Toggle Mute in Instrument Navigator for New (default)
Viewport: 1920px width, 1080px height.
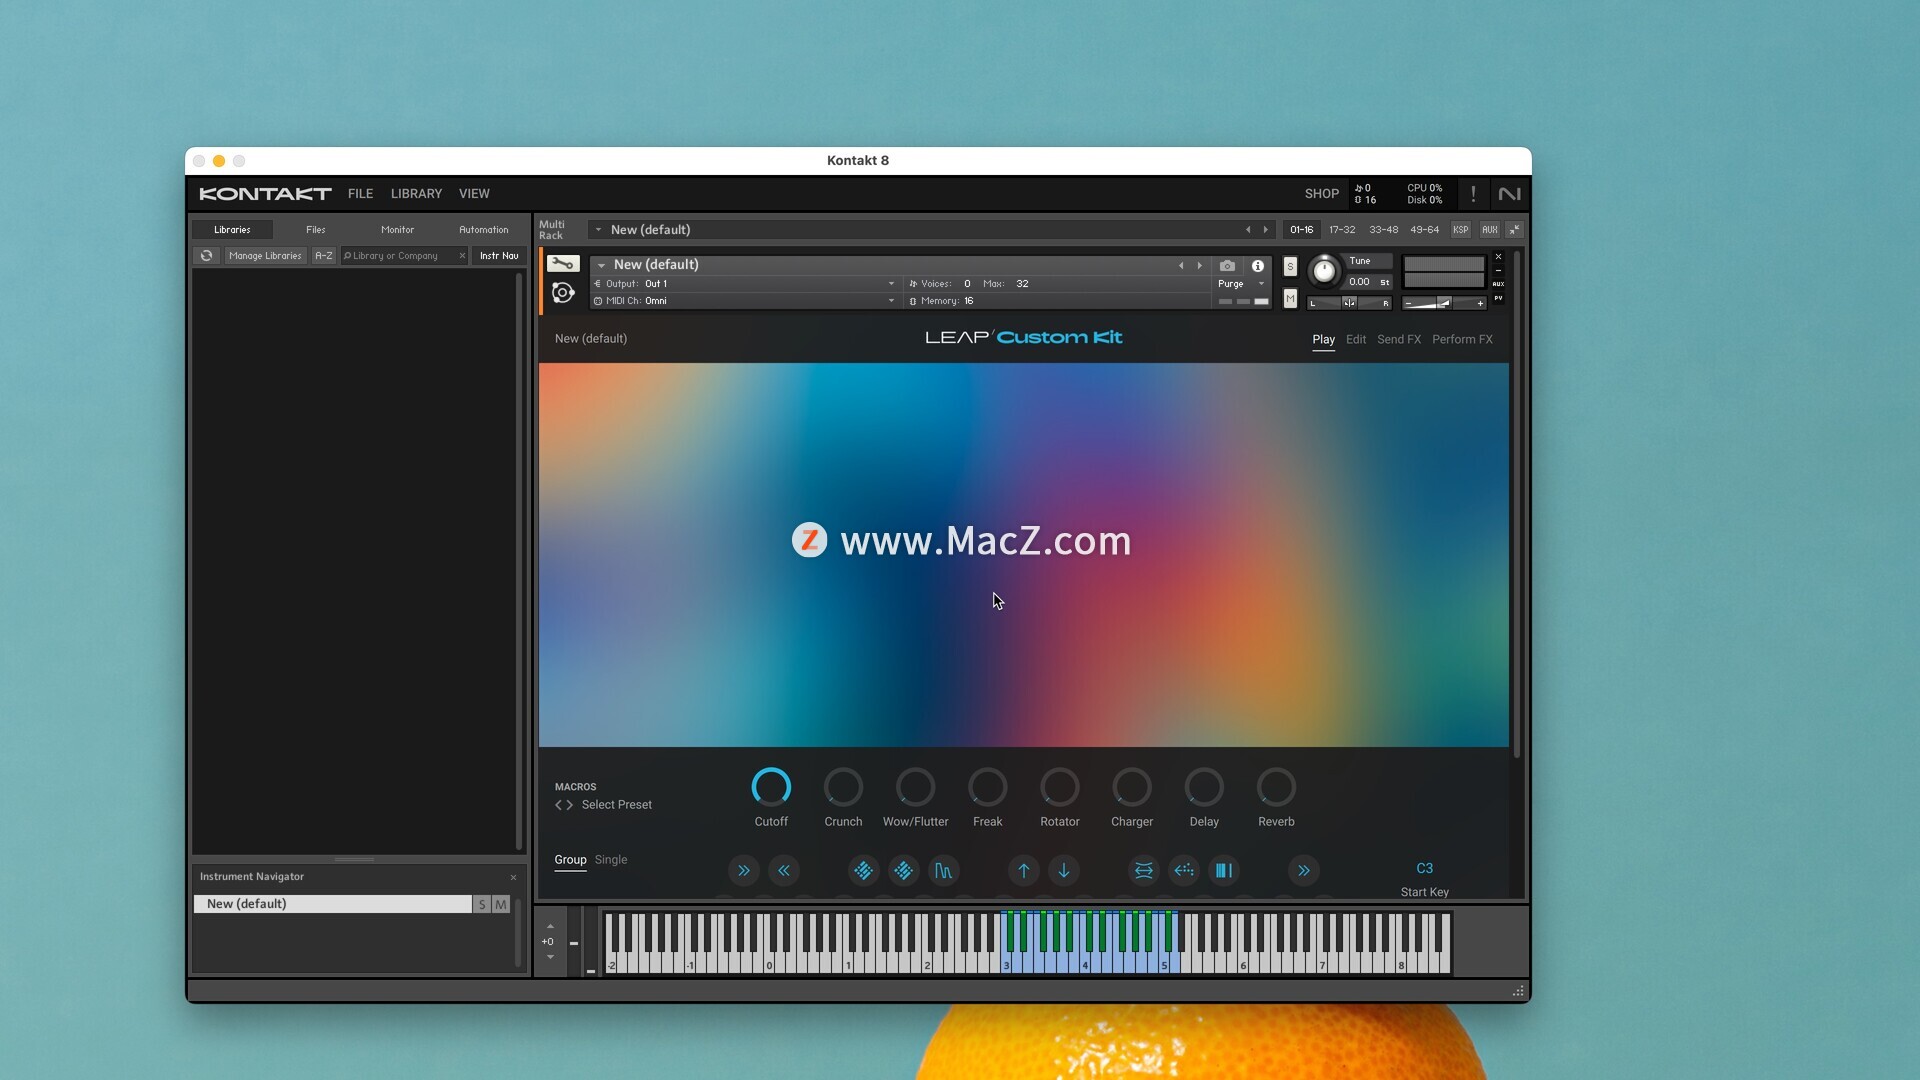[501, 904]
